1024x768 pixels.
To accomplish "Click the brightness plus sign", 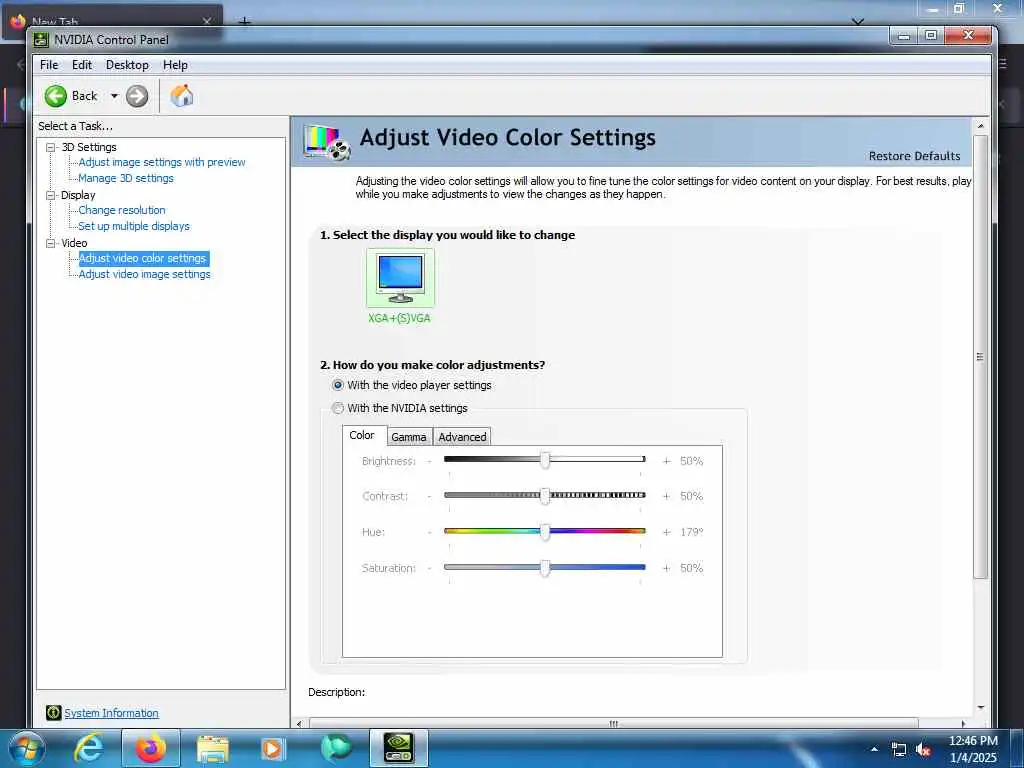I will pos(666,461).
